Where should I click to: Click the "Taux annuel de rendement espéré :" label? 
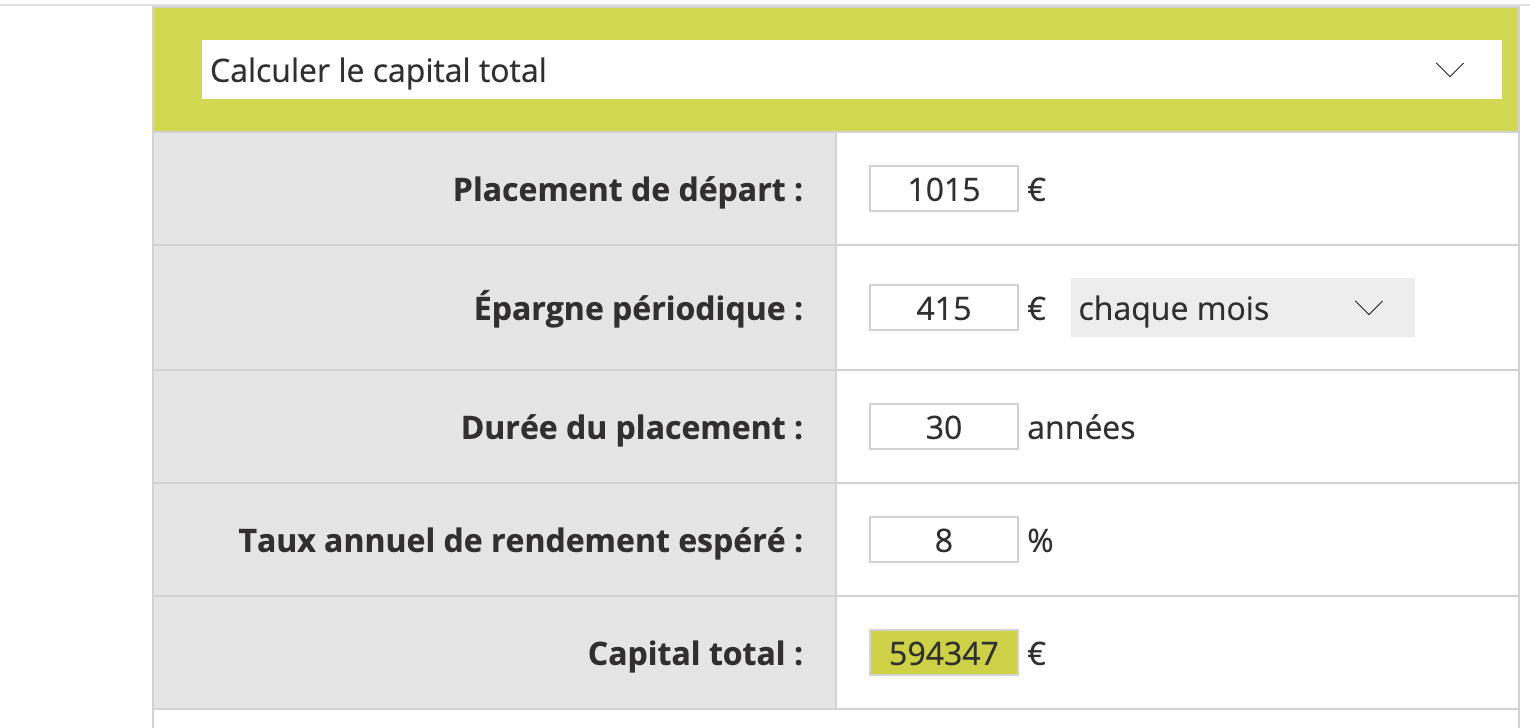click(x=521, y=541)
